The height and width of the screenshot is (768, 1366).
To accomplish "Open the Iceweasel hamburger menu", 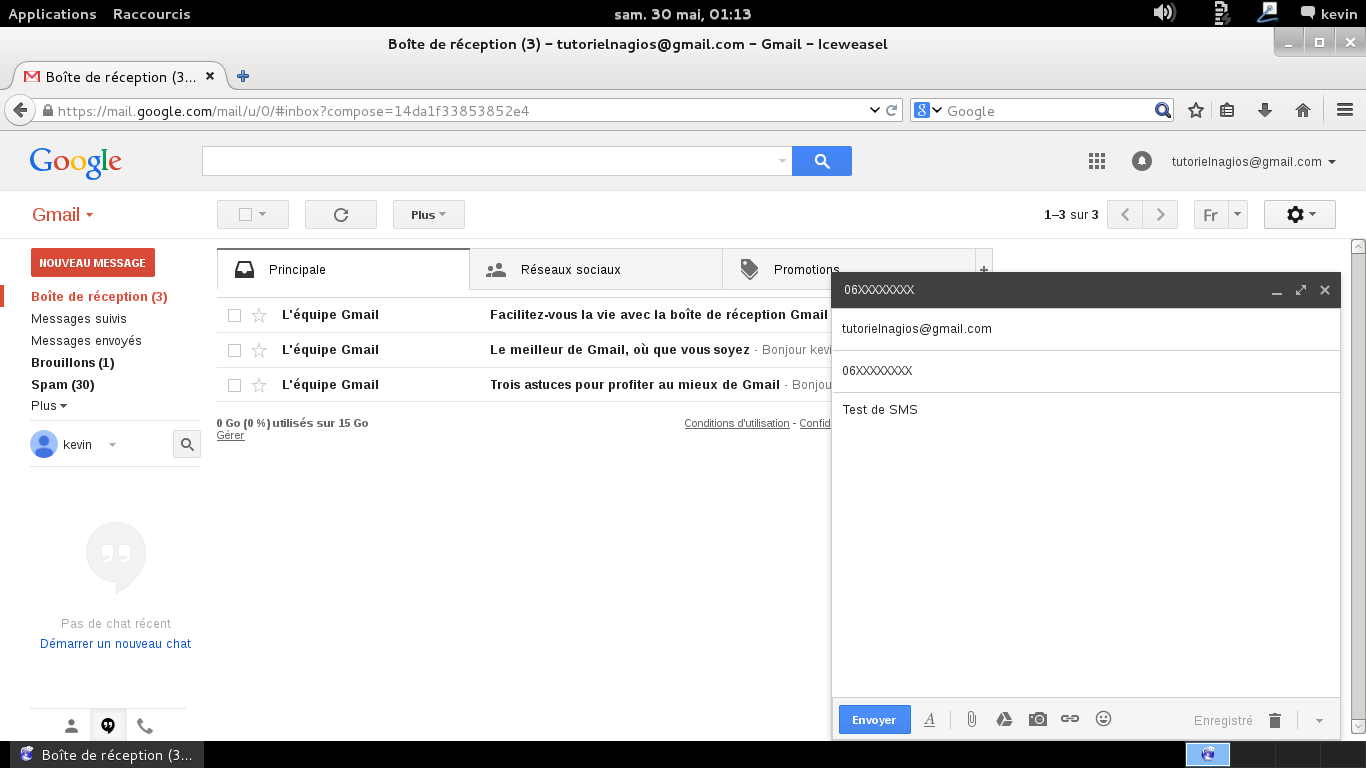I will (x=1345, y=110).
